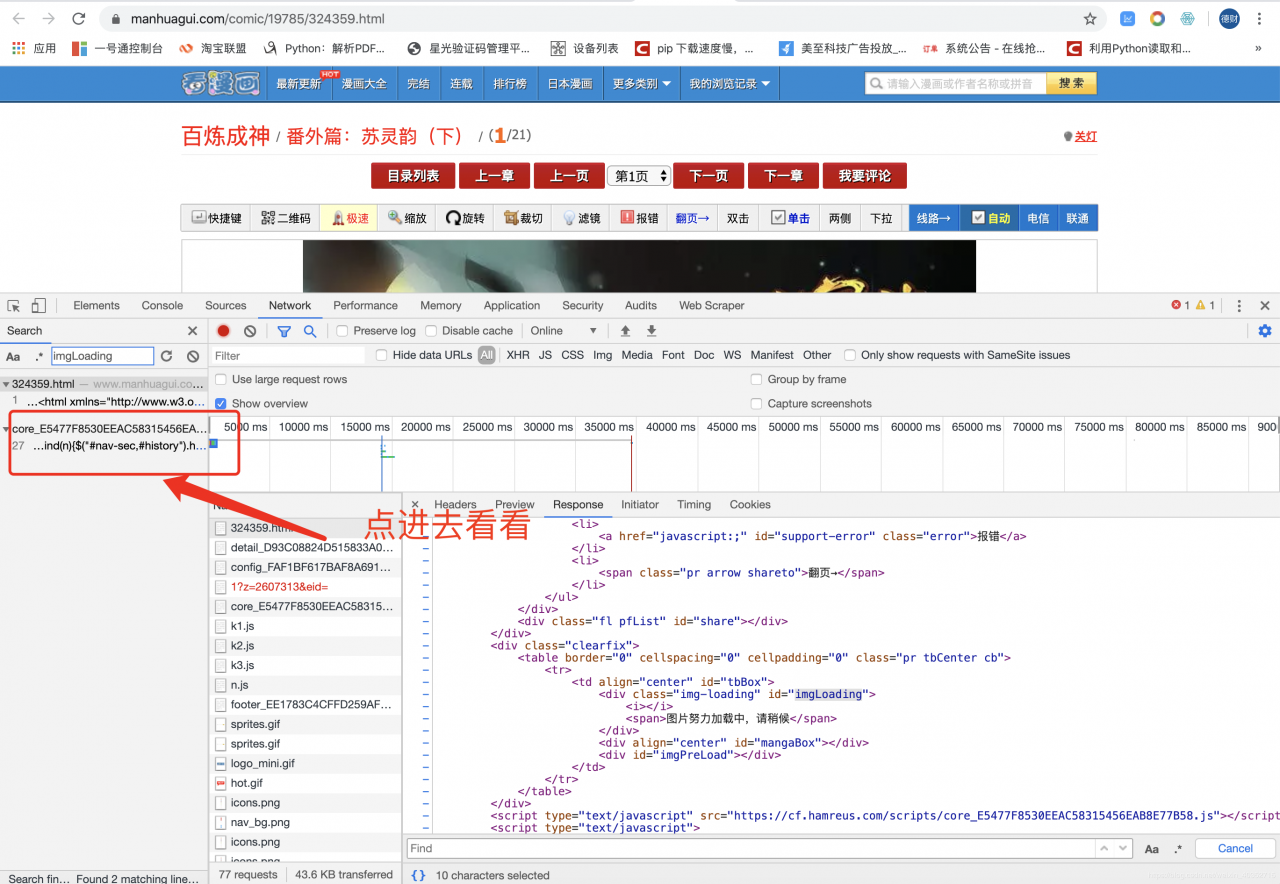The width and height of the screenshot is (1280, 884).
Task: Open the Timing tab of the request
Action: [694, 505]
